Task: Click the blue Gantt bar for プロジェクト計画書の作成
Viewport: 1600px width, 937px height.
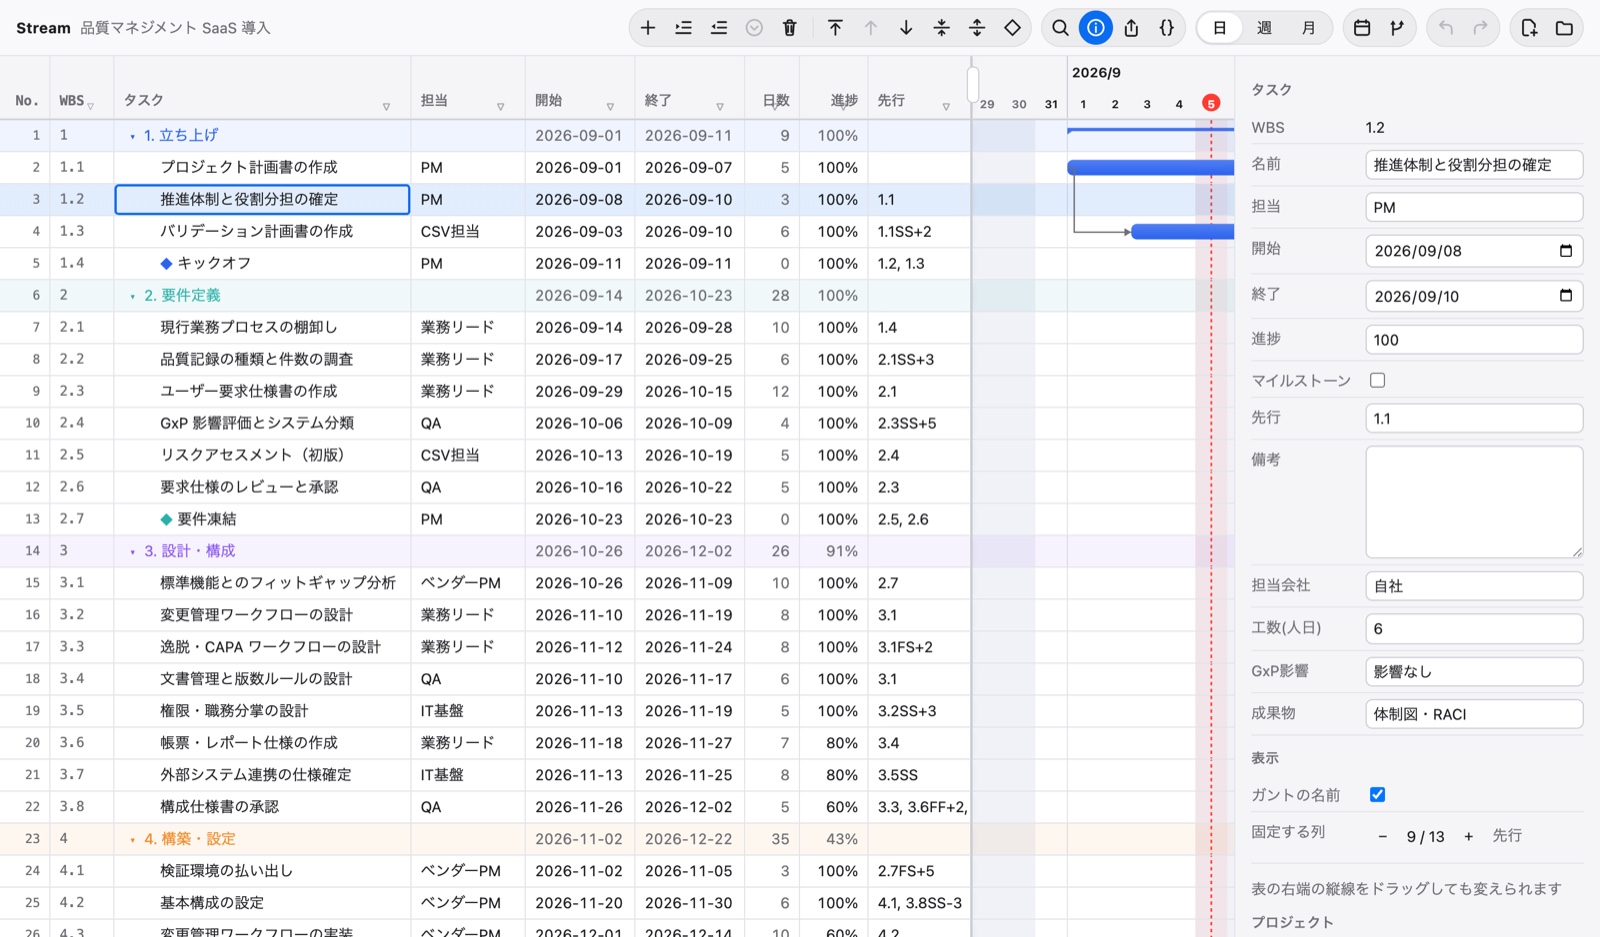Action: 1150,168
